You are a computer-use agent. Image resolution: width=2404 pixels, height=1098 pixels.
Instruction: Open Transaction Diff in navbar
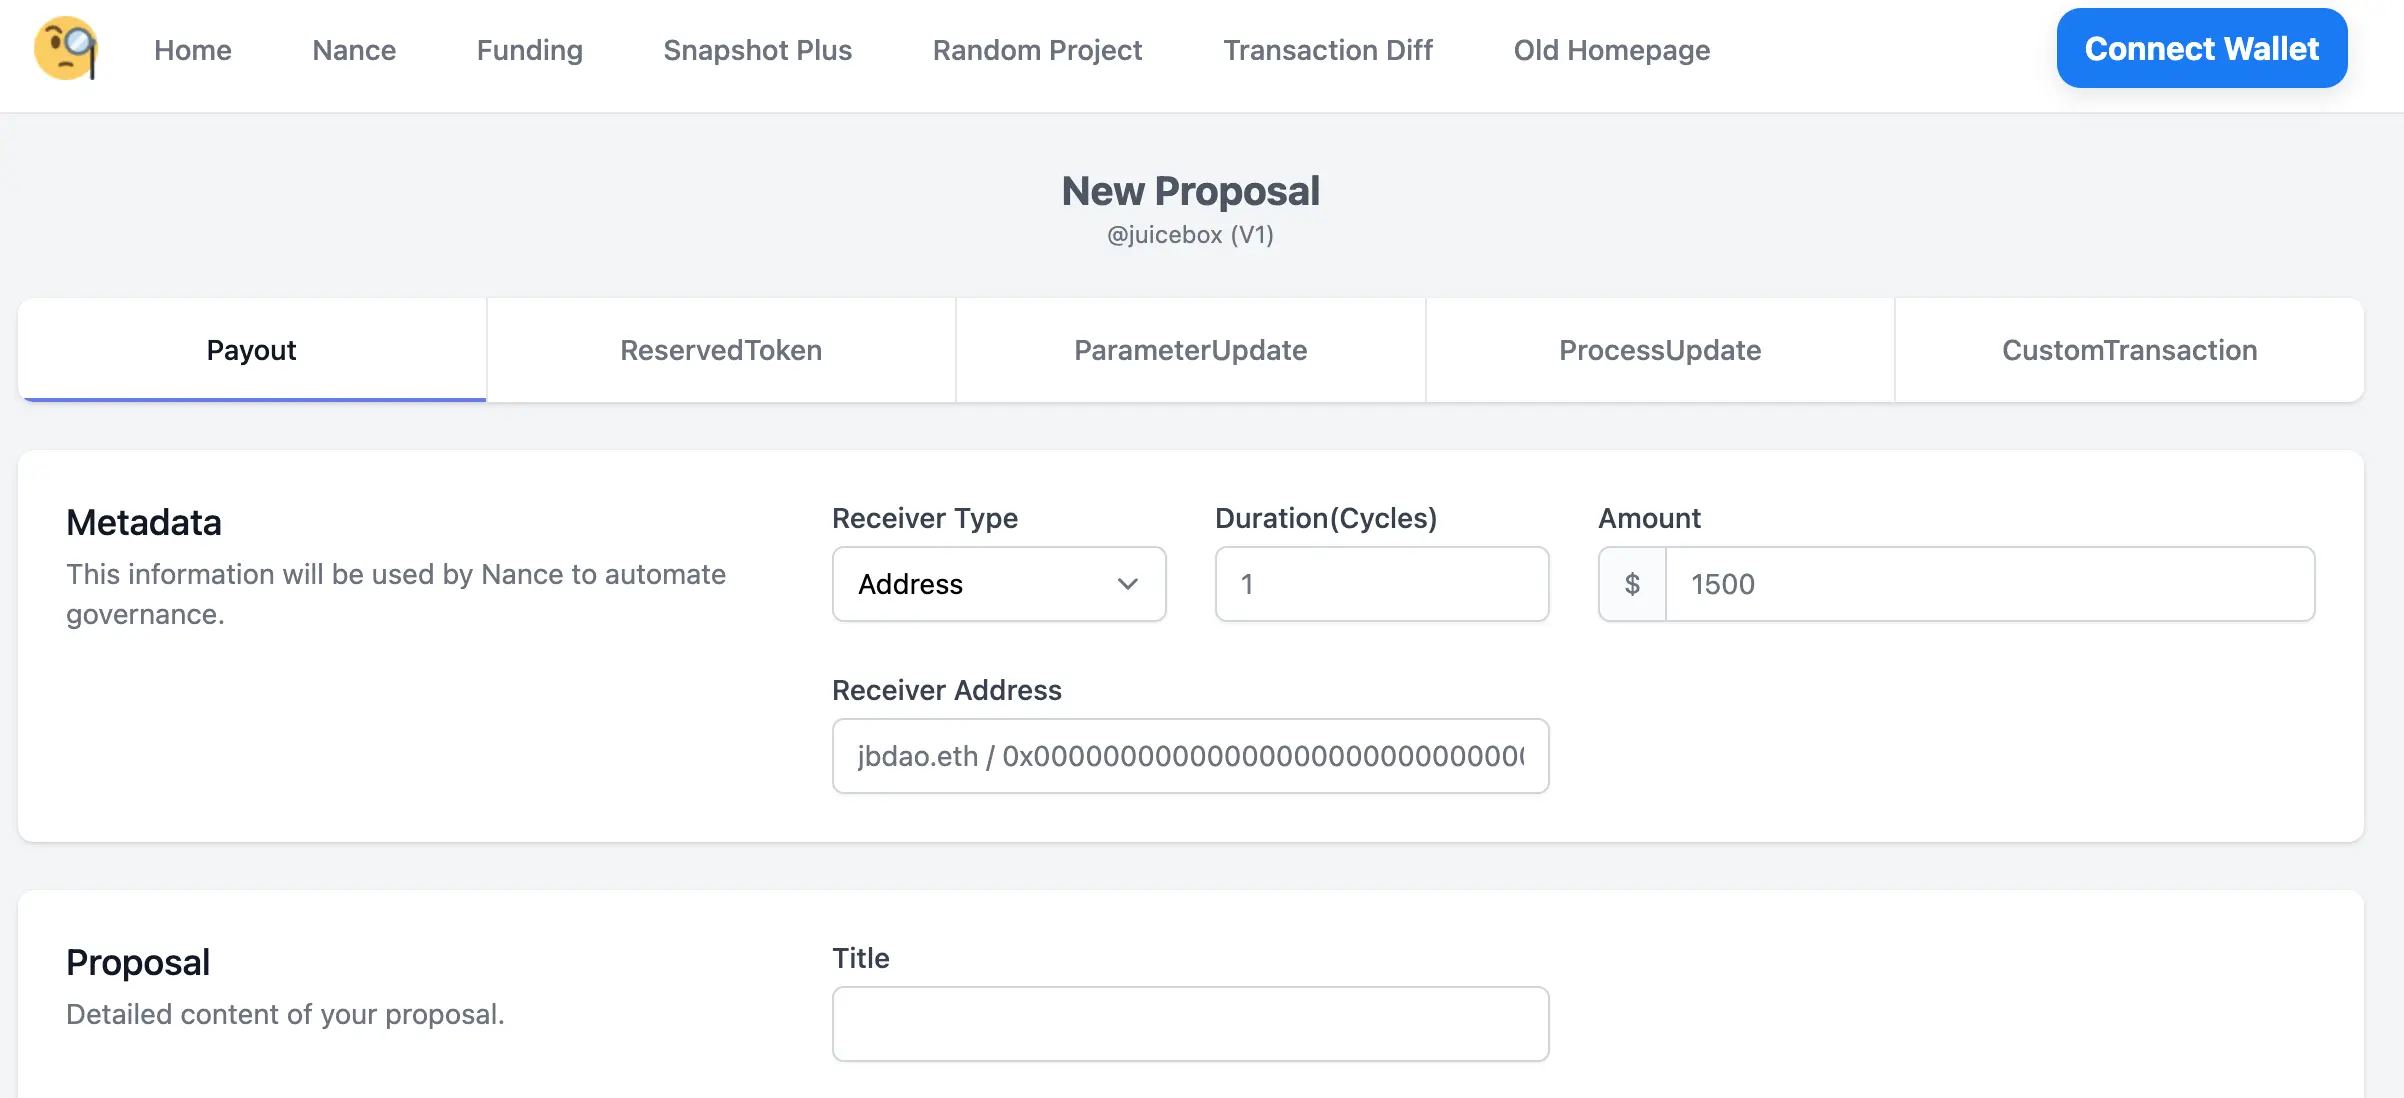coord(1328,50)
